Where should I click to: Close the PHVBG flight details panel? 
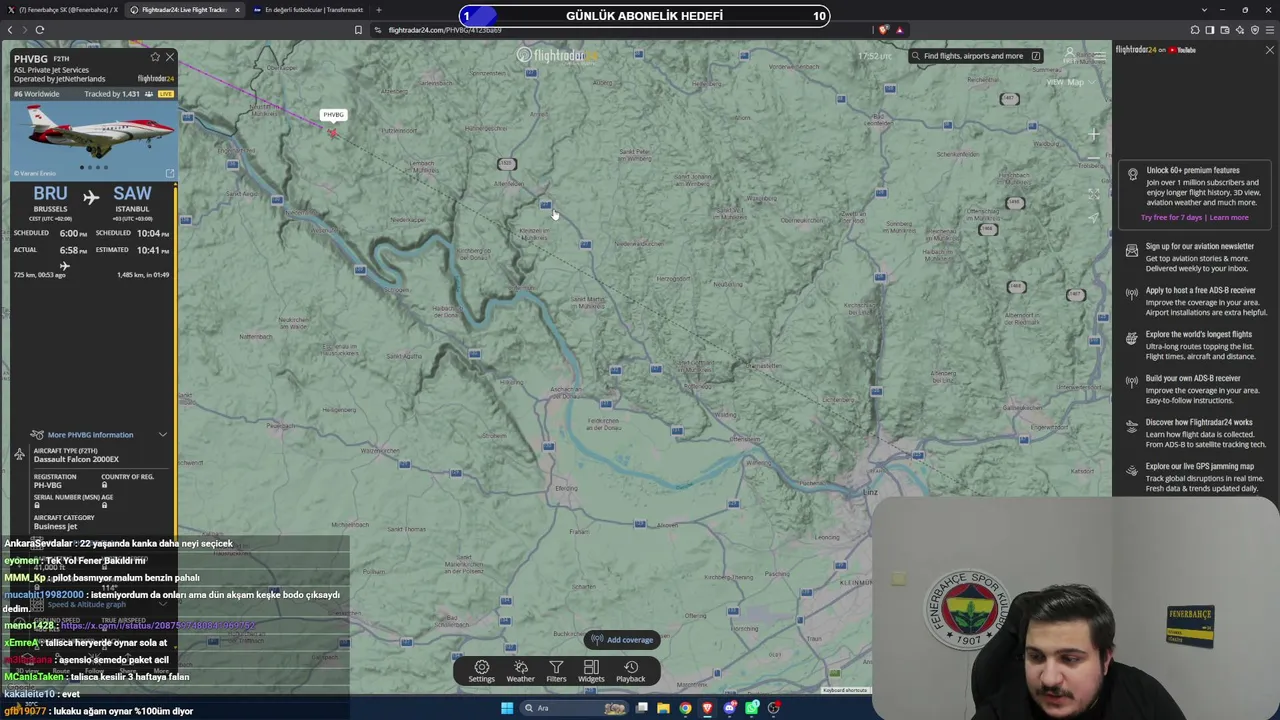click(170, 57)
